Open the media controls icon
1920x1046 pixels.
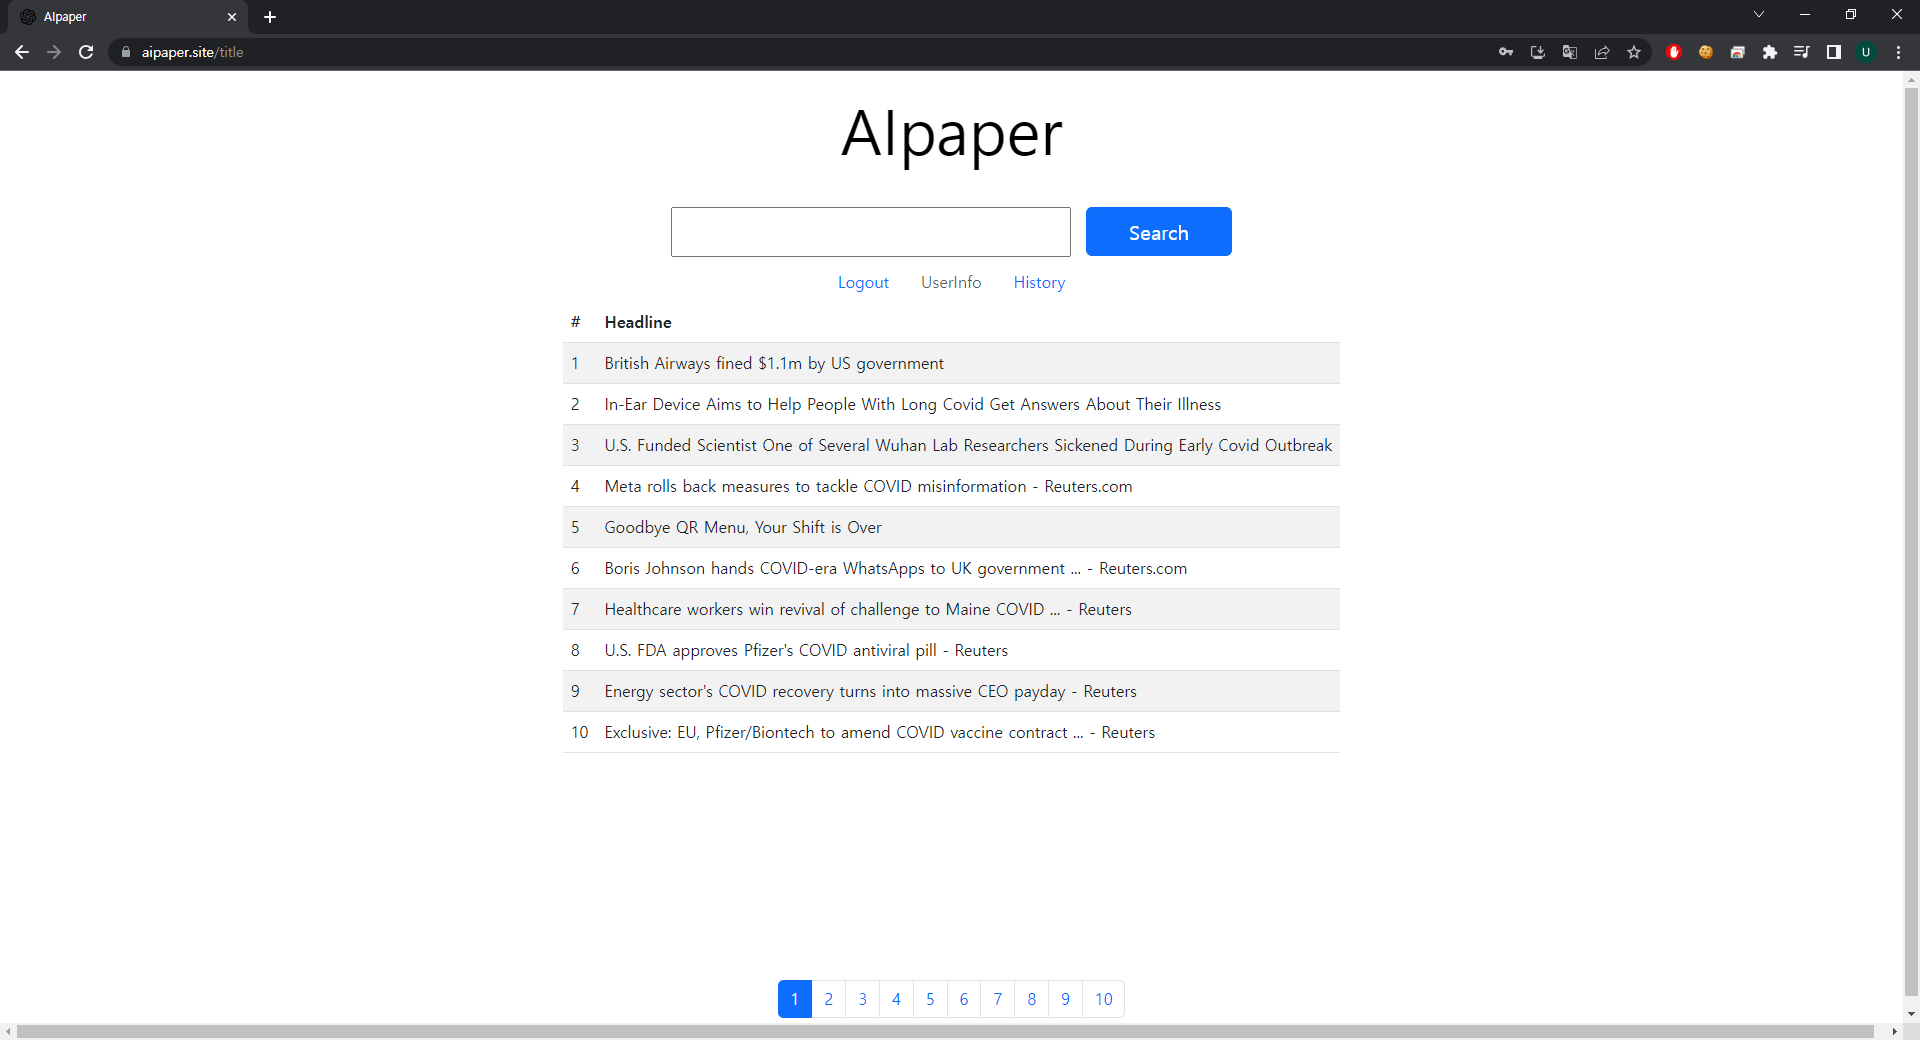coord(1802,52)
